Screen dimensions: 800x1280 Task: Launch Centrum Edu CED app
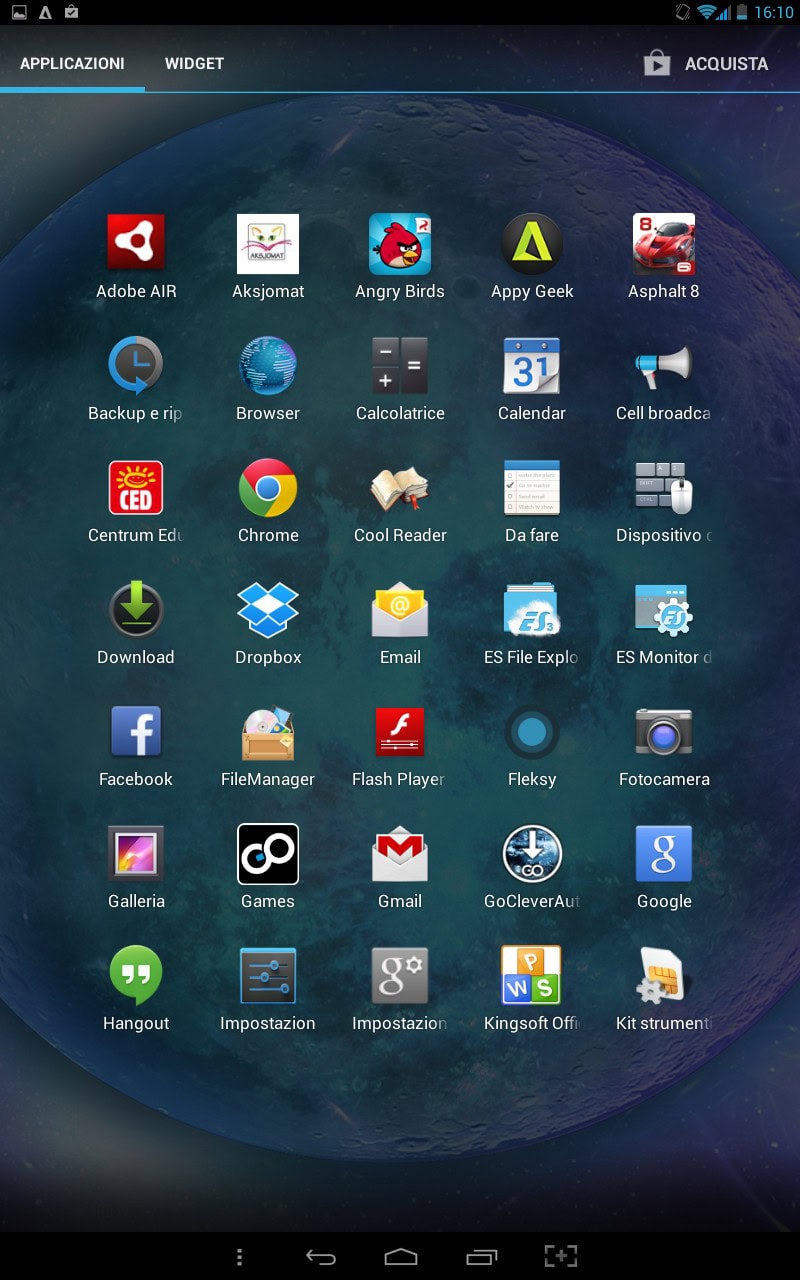(136, 502)
